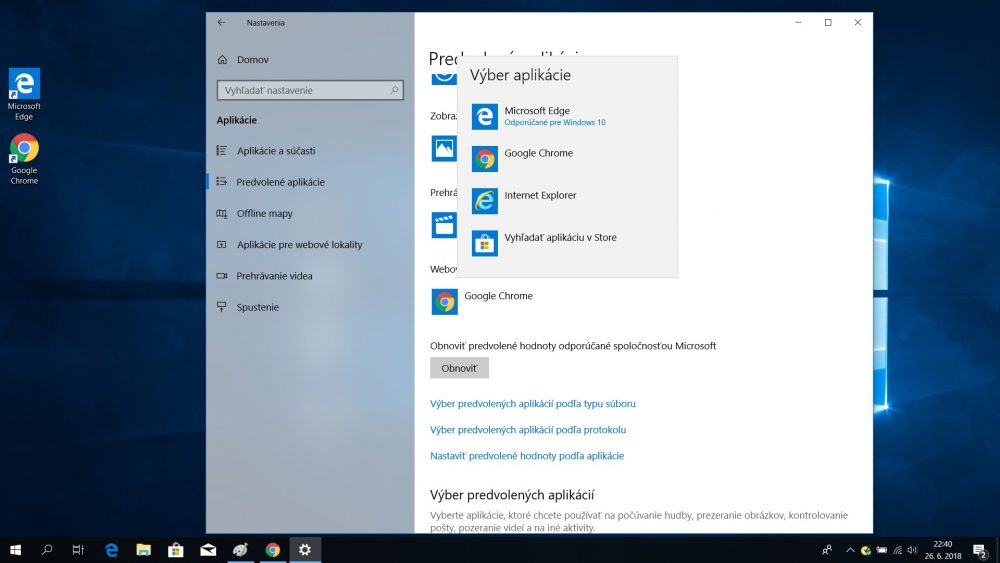Open Task View on the taskbar

[x=78, y=550]
